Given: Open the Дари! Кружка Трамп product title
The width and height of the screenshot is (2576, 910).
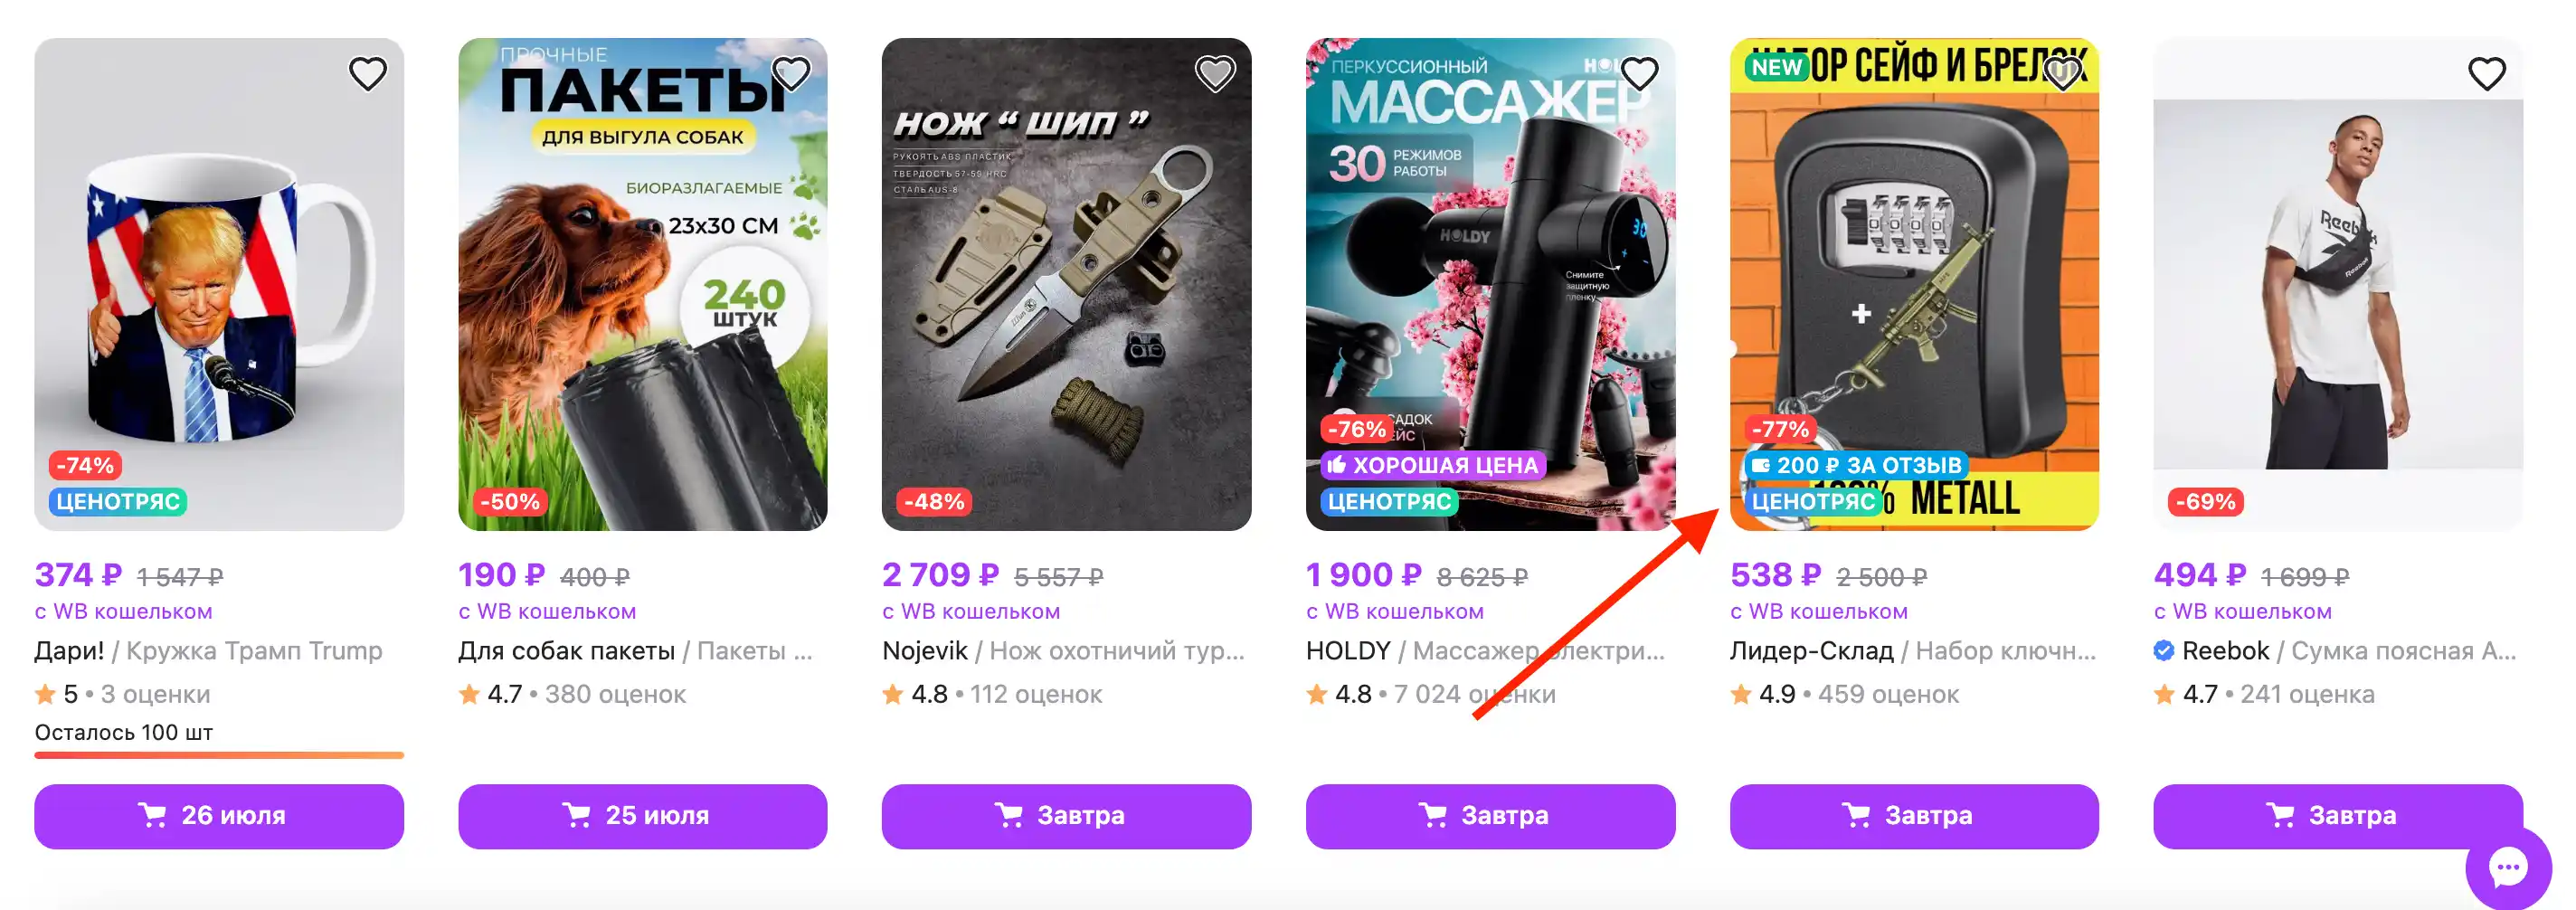Looking at the screenshot, I should [208, 651].
